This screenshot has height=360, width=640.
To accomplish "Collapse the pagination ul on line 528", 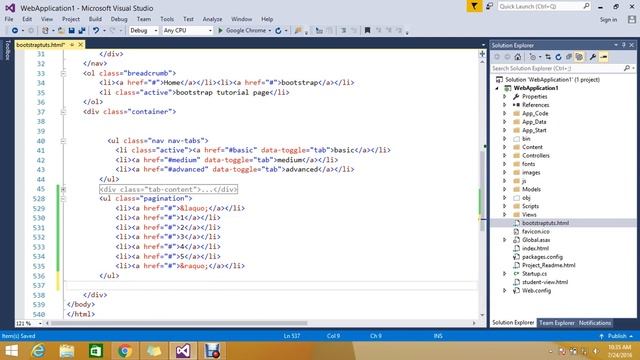I will (x=63, y=199).
